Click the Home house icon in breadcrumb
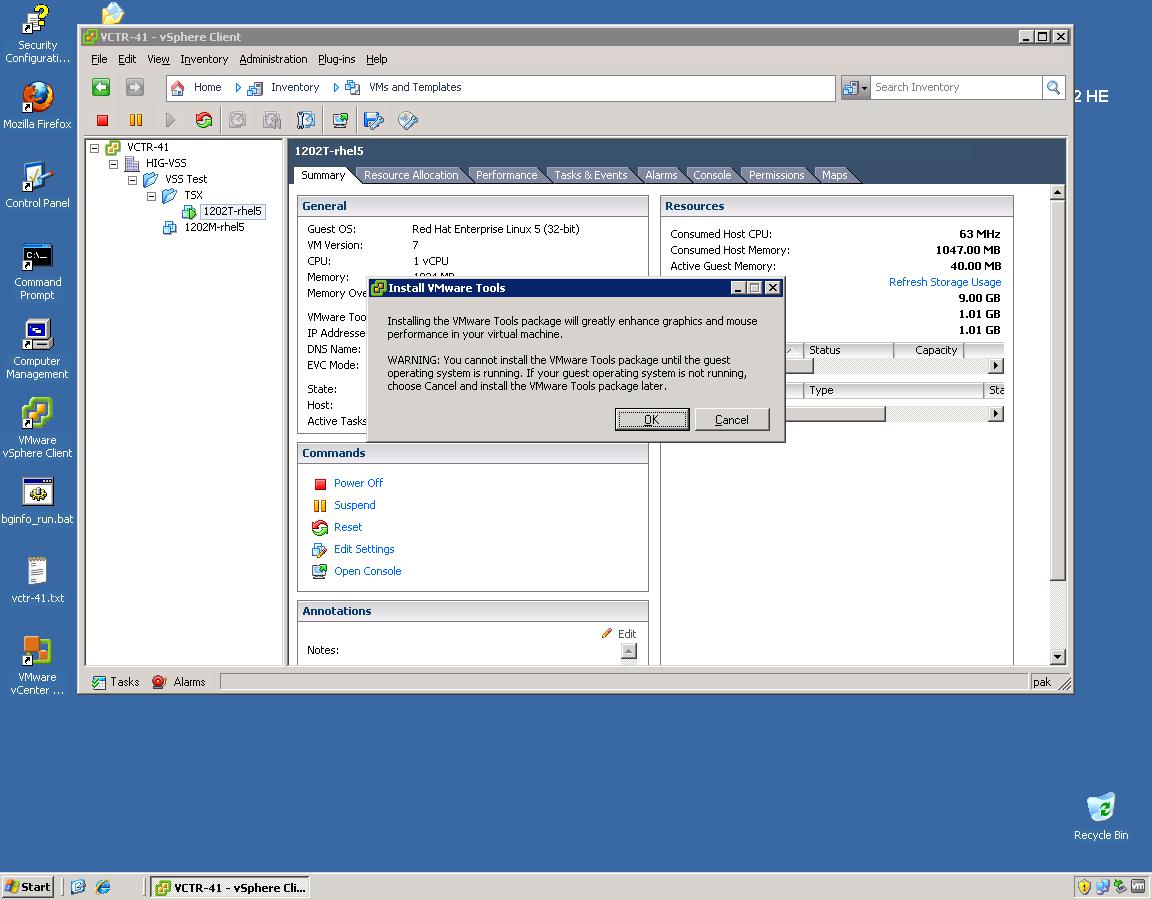The image size is (1152, 900). [x=178, y=88]
